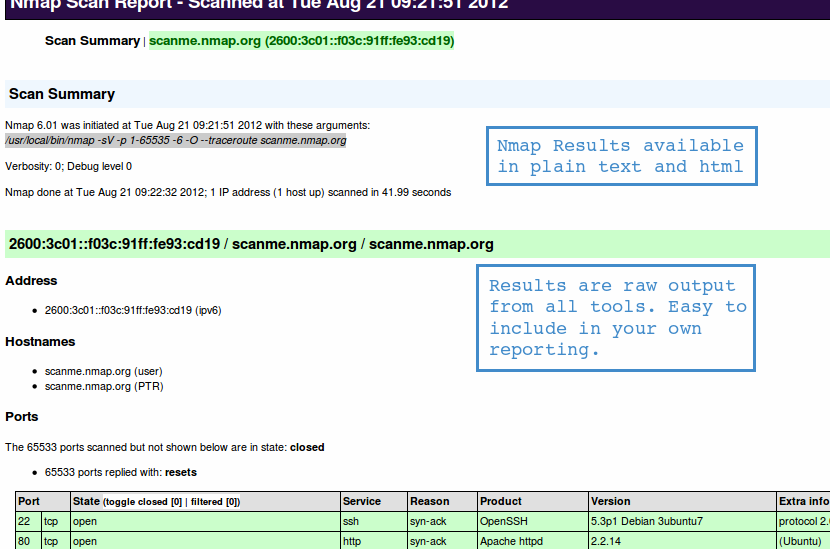This screenshot has height=549, width=830.
Task: Click the Nmap done summary line
Action: tap(228, 192)
